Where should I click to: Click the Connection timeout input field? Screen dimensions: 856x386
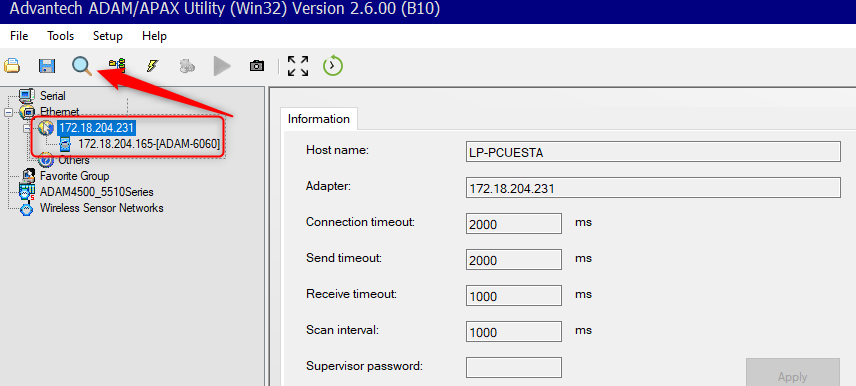pos(514,224)
